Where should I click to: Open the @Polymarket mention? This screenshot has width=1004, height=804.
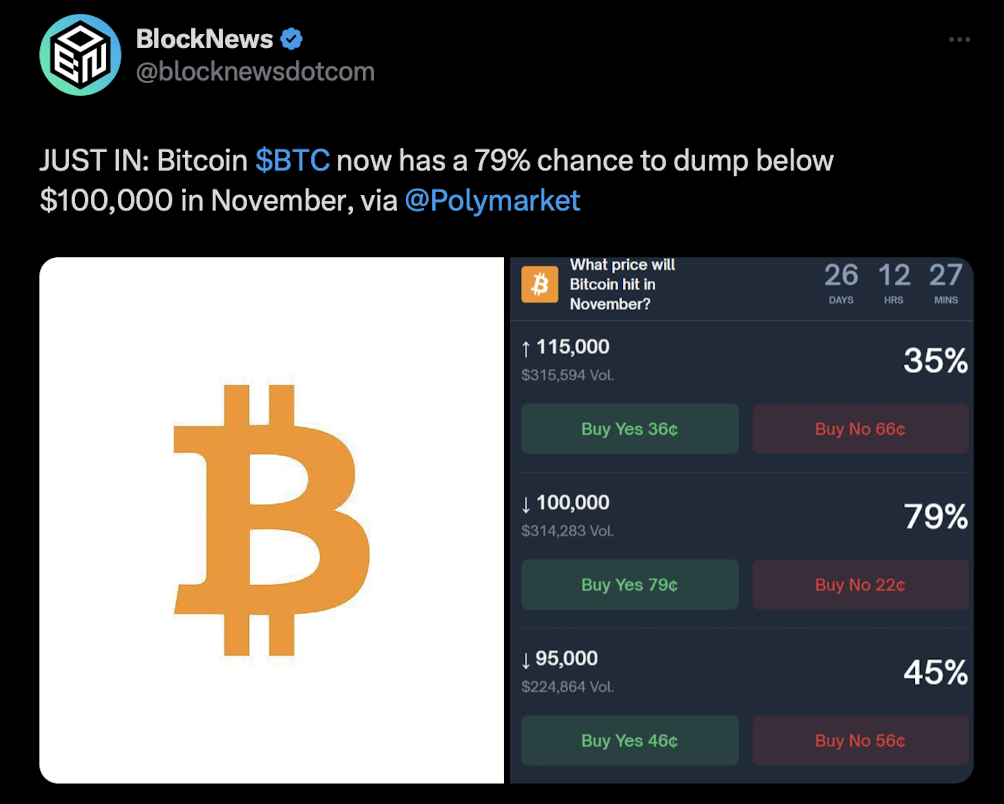[x=492, y=201]
